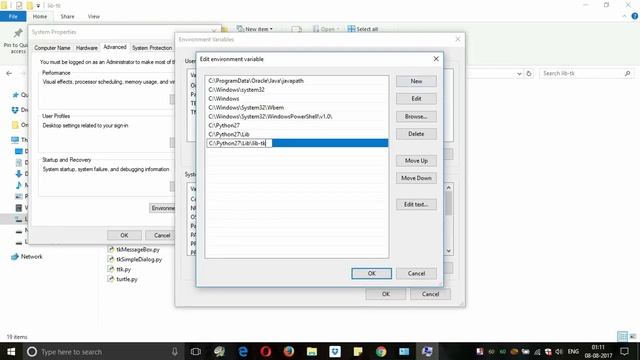Click the C:\Python27\Lib\lib-tk edit field
This screenshot has width=640, height=360.
click(239, 143)
